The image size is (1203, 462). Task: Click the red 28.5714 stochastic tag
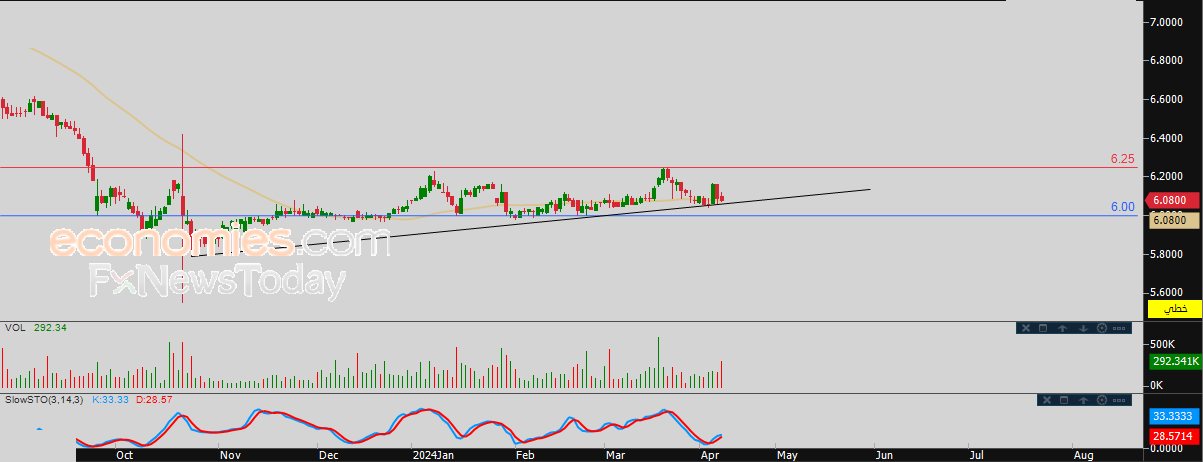click(x=1174, y=437)
